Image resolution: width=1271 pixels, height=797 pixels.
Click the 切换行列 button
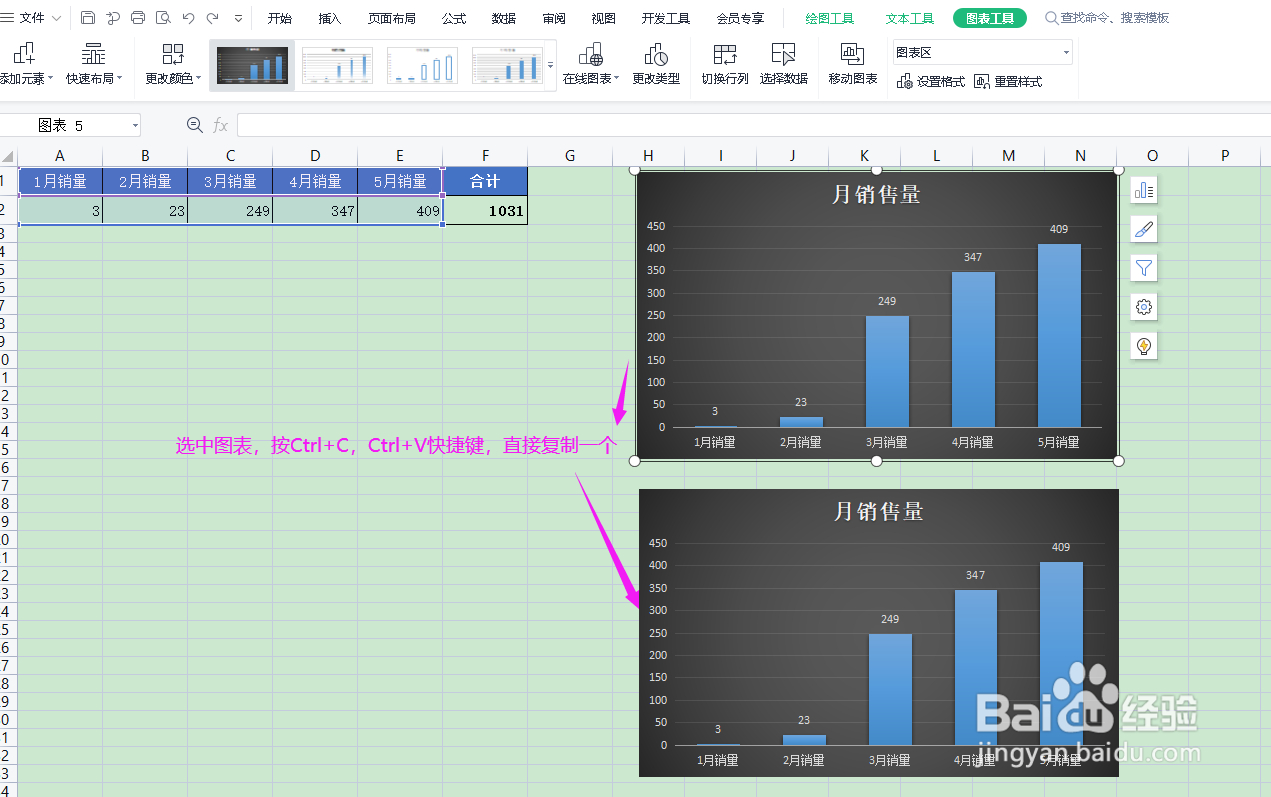pos(725,64)
